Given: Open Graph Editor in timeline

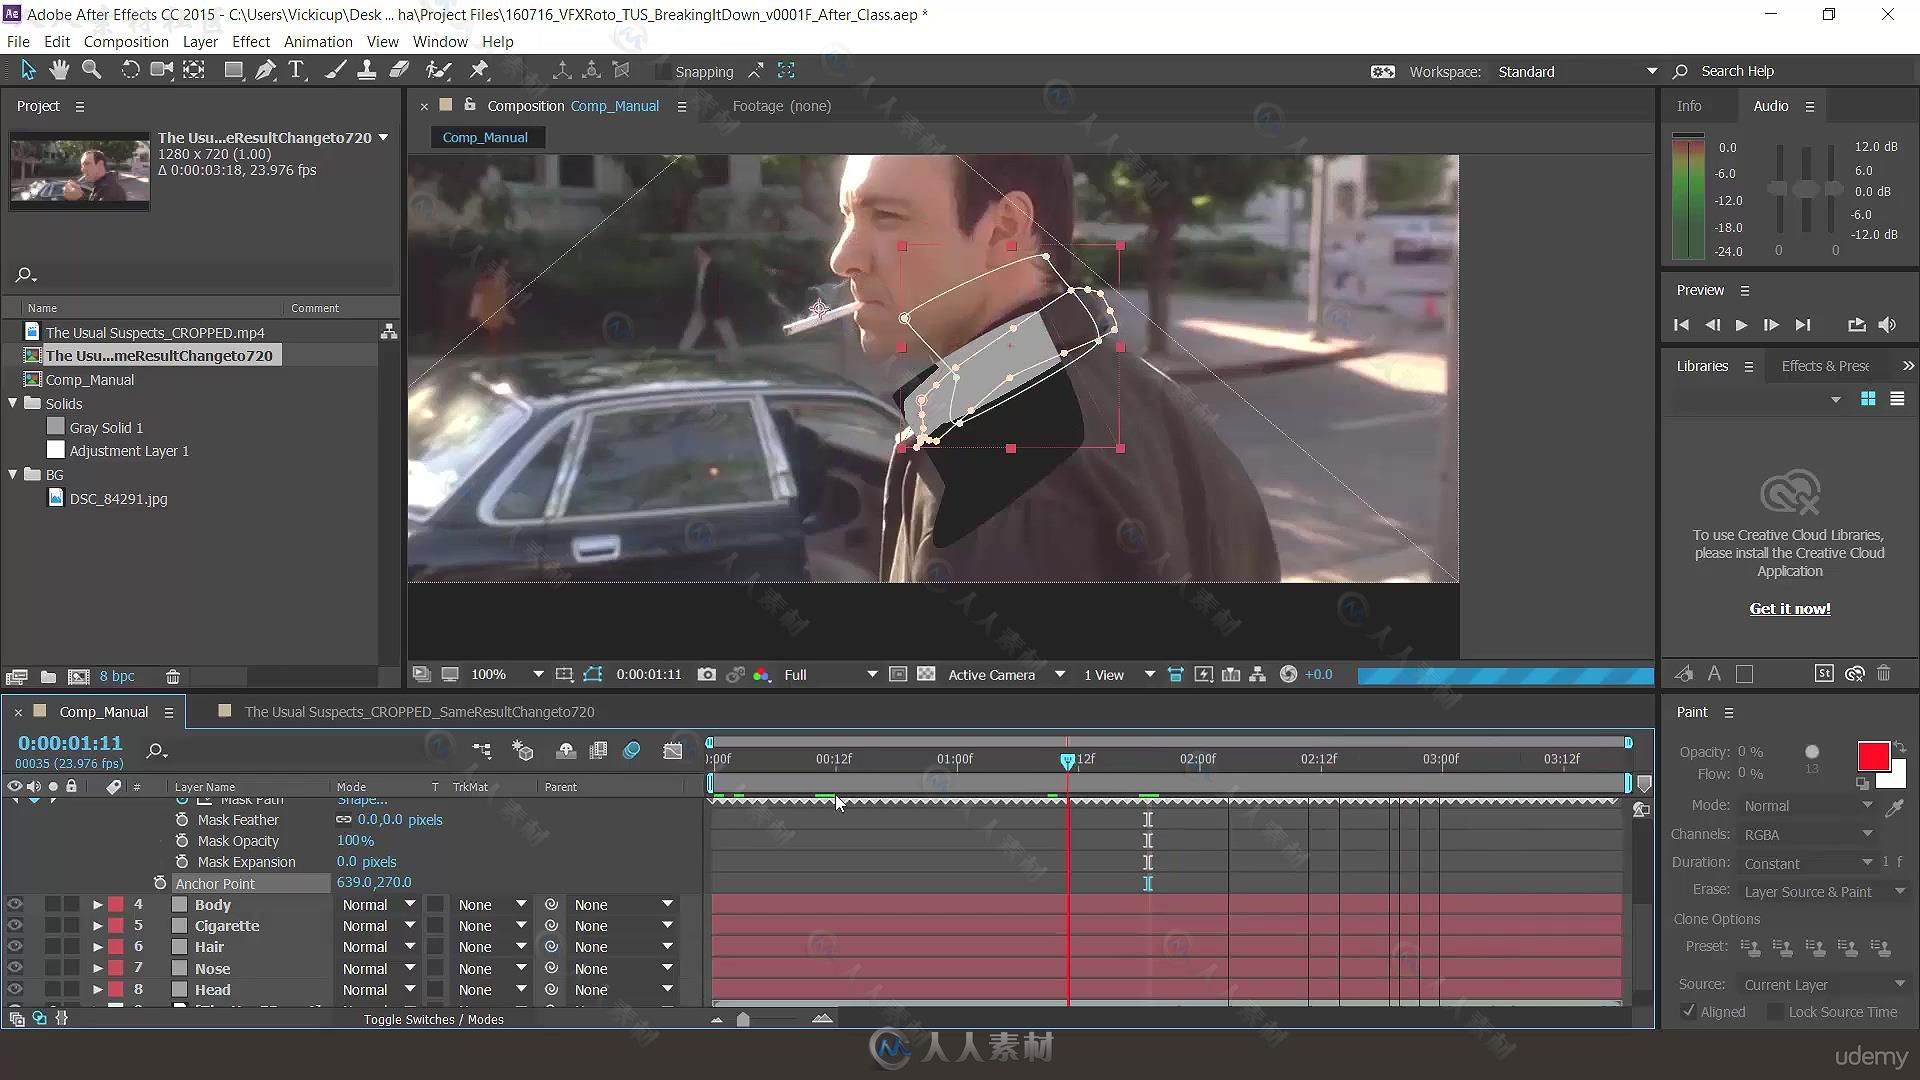Looking at the screenshot, I should pos(673,750).
